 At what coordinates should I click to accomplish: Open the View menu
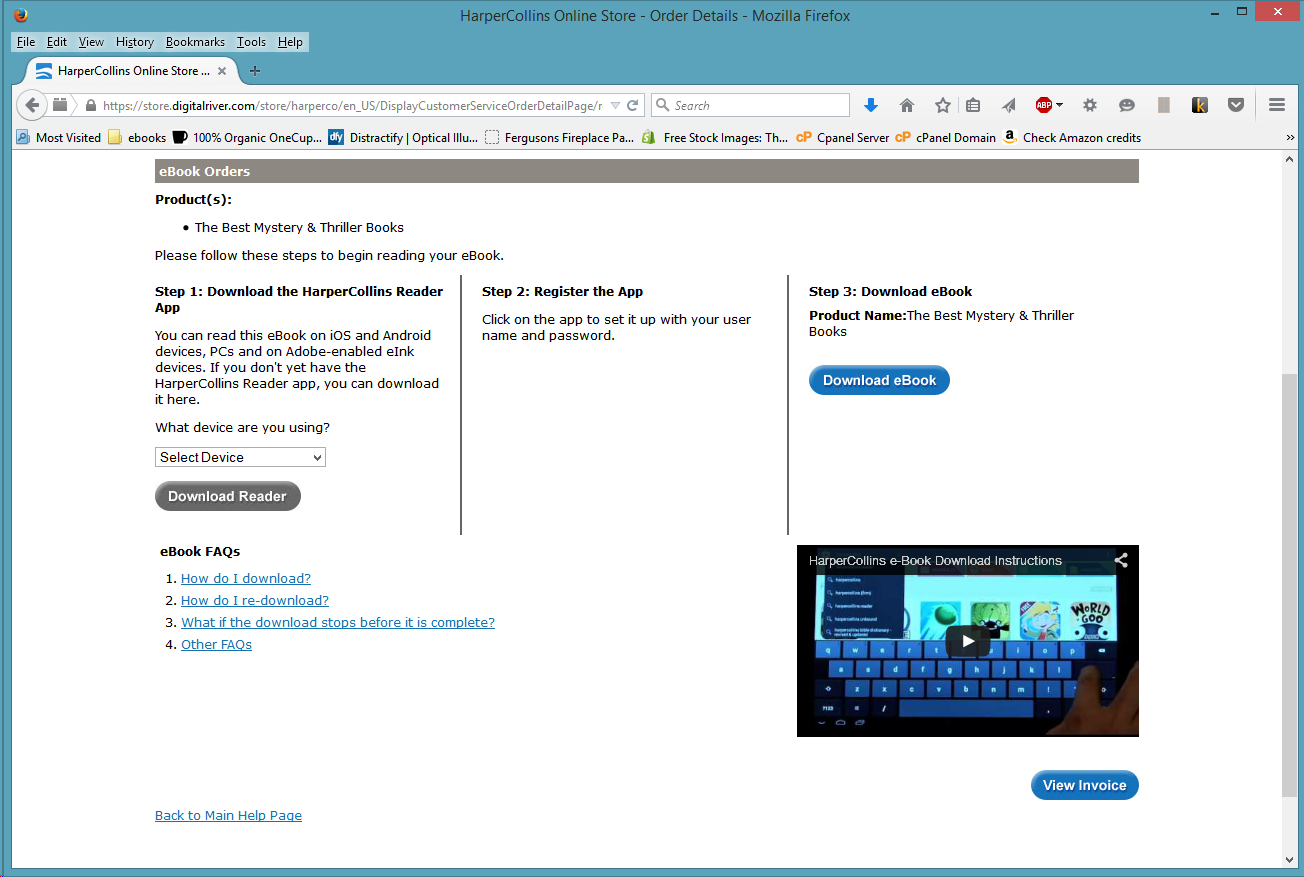point(91,42)
